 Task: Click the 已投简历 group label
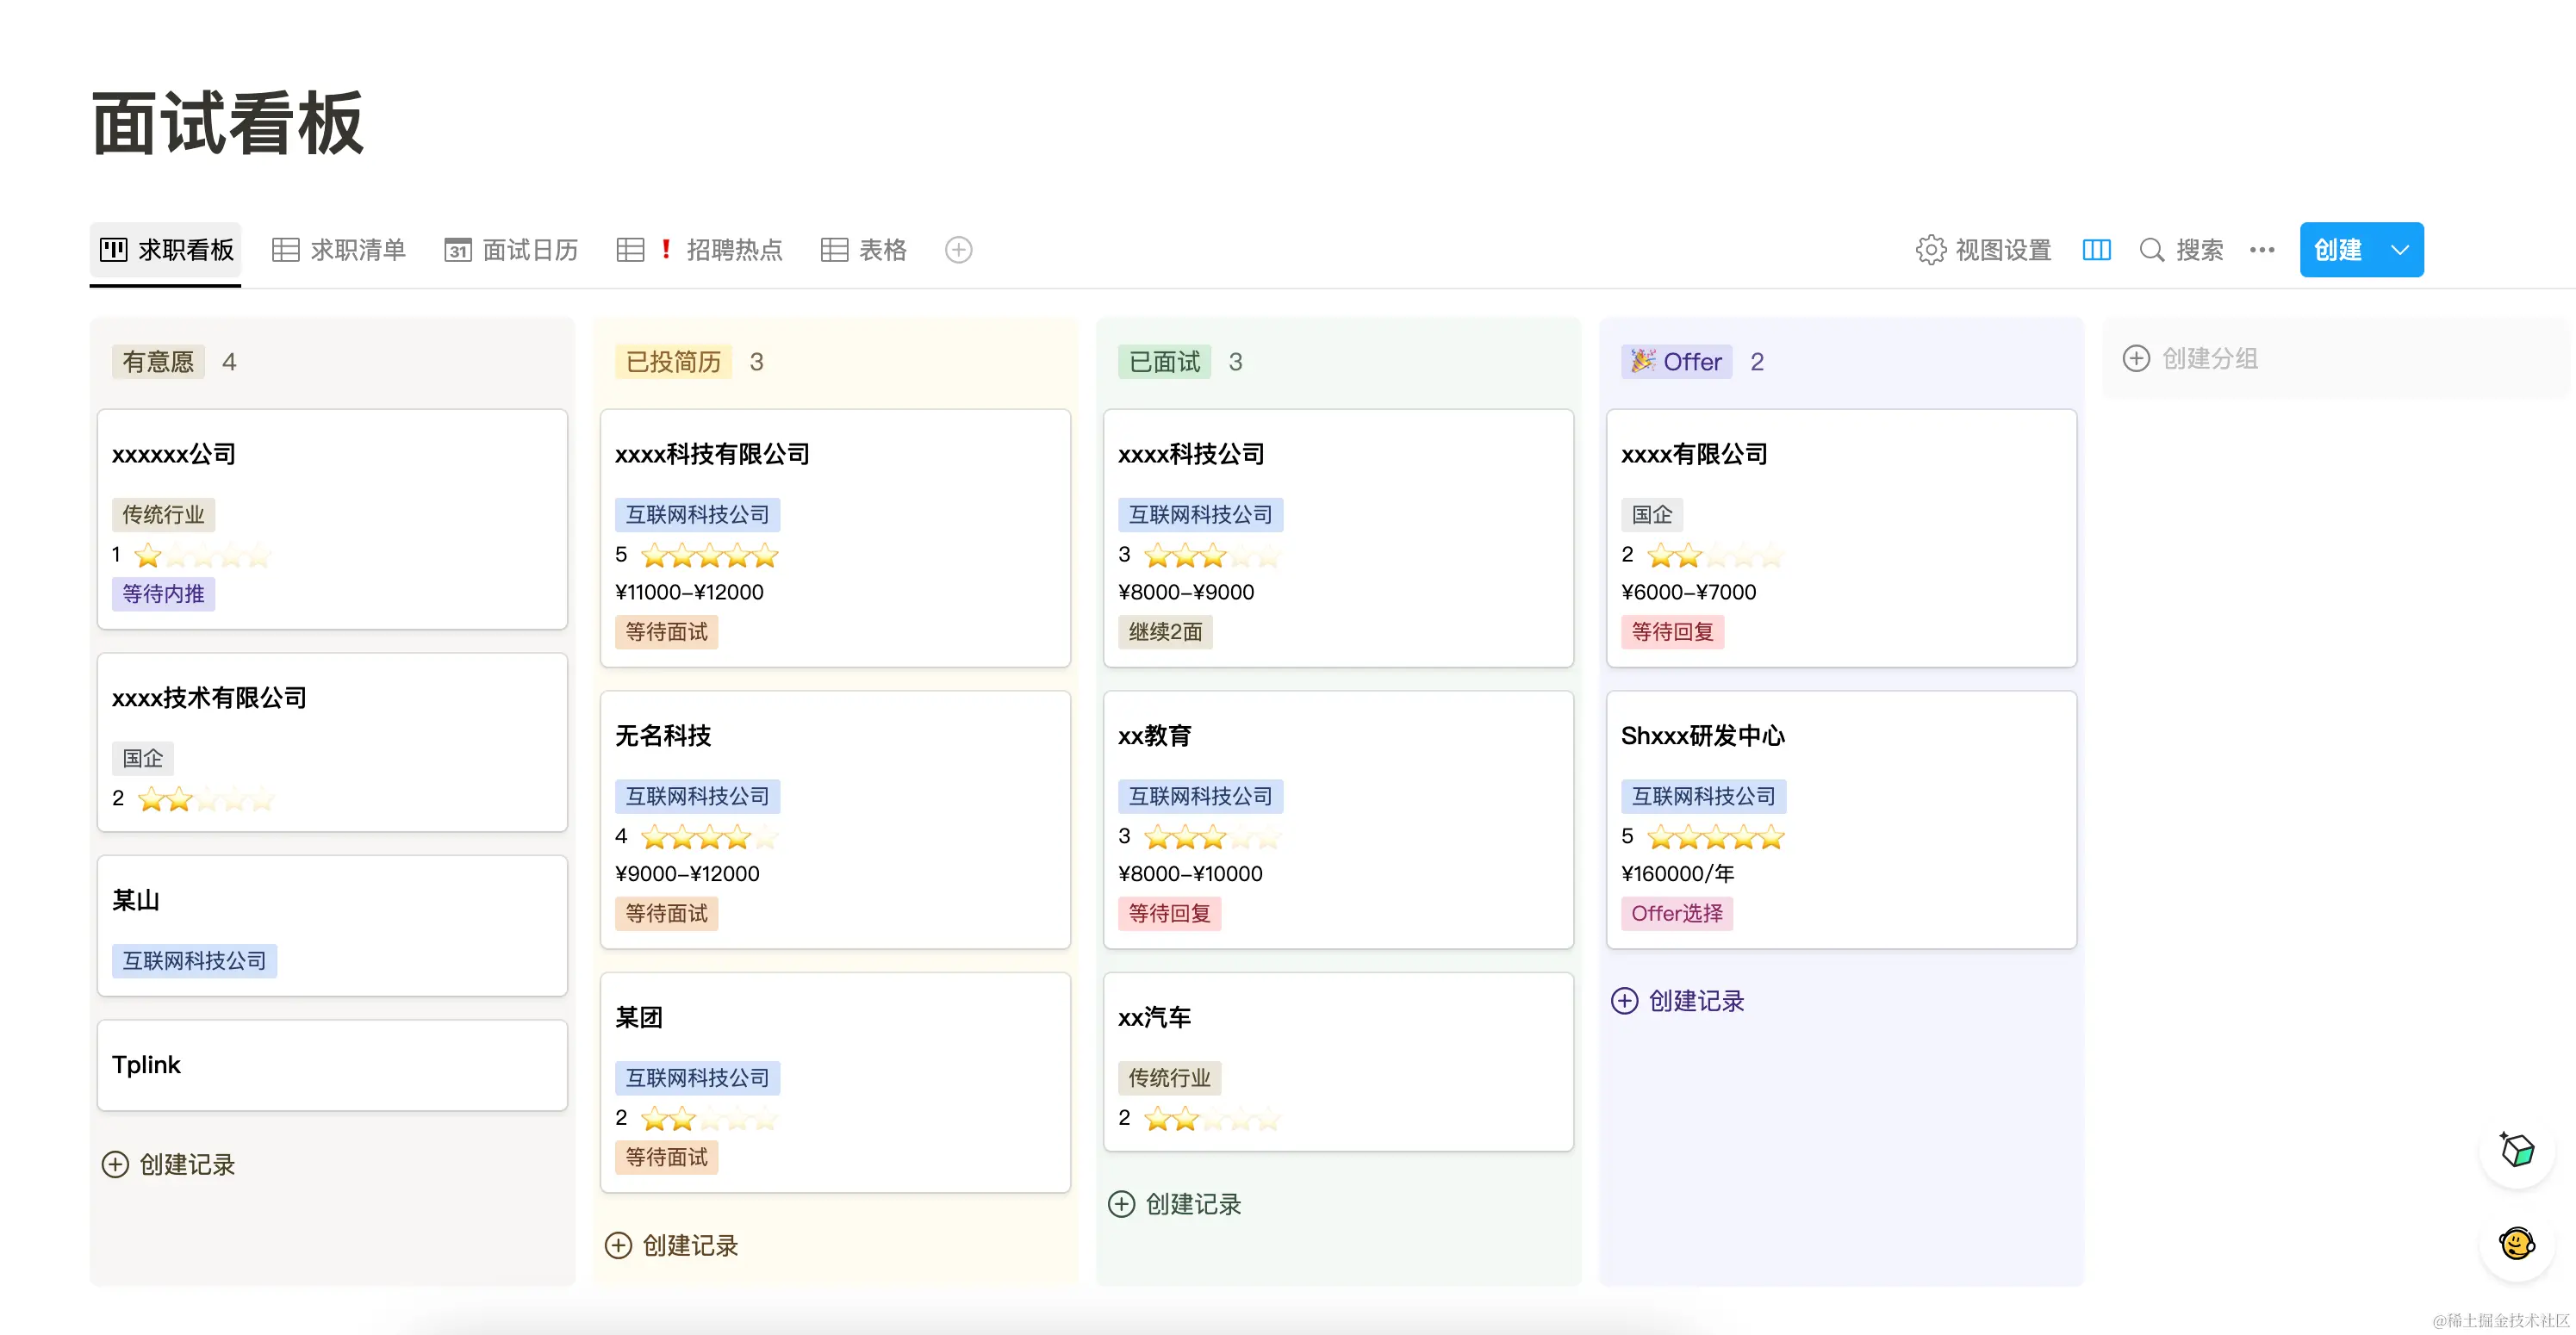tap(673, 362)
